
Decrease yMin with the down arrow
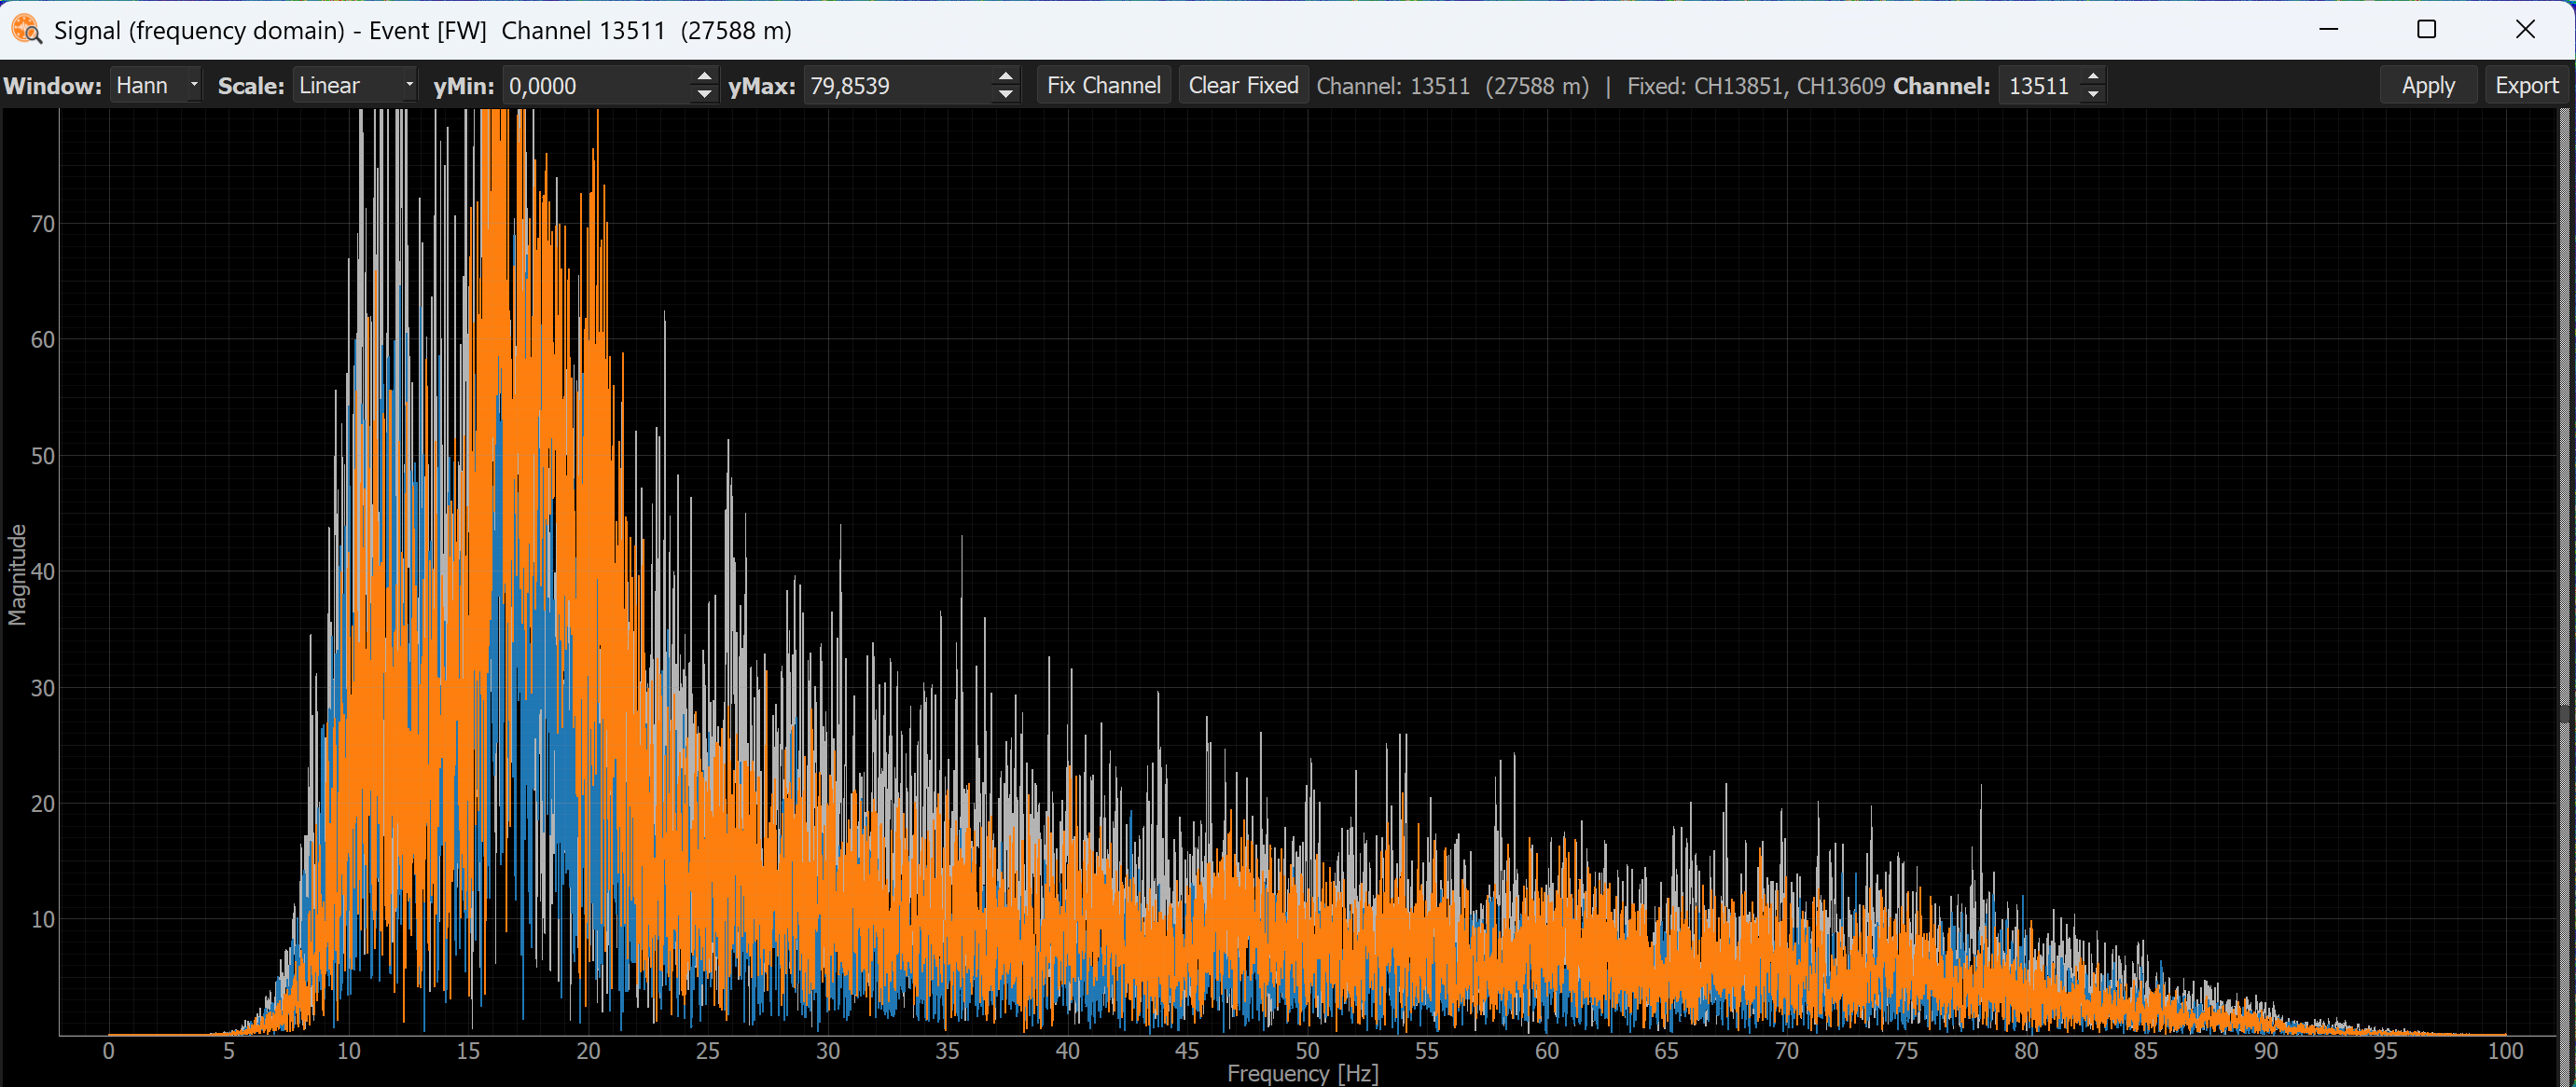pos(705,95)
